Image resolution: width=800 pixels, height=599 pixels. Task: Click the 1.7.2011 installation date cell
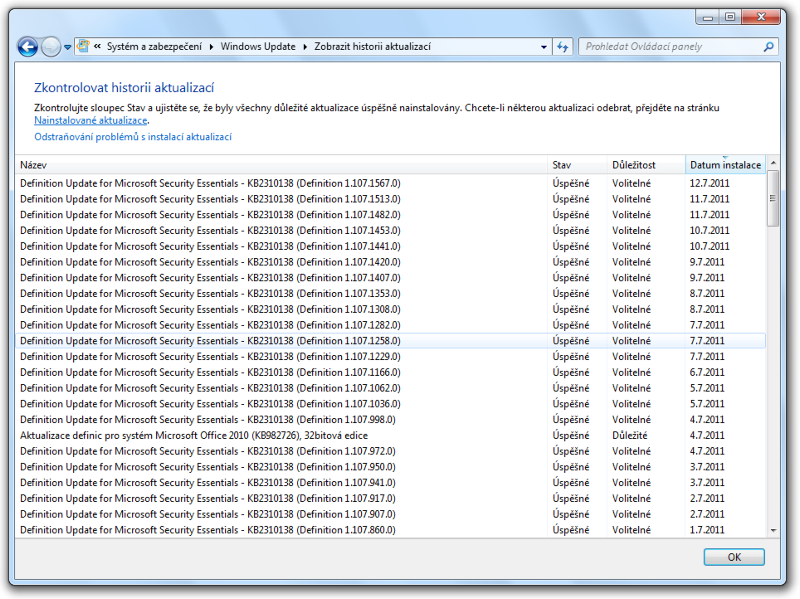[x=707, y=530]
